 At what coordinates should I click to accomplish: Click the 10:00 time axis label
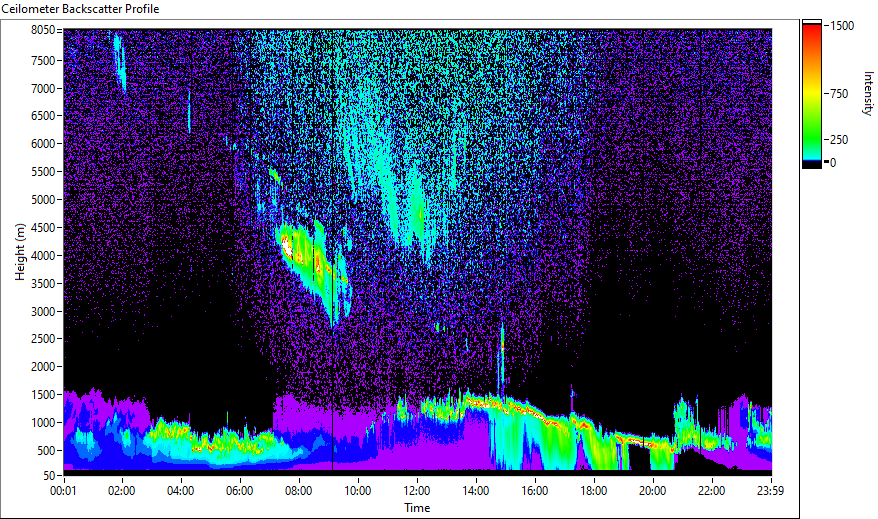pyautogui.click(x=358, y=491)
